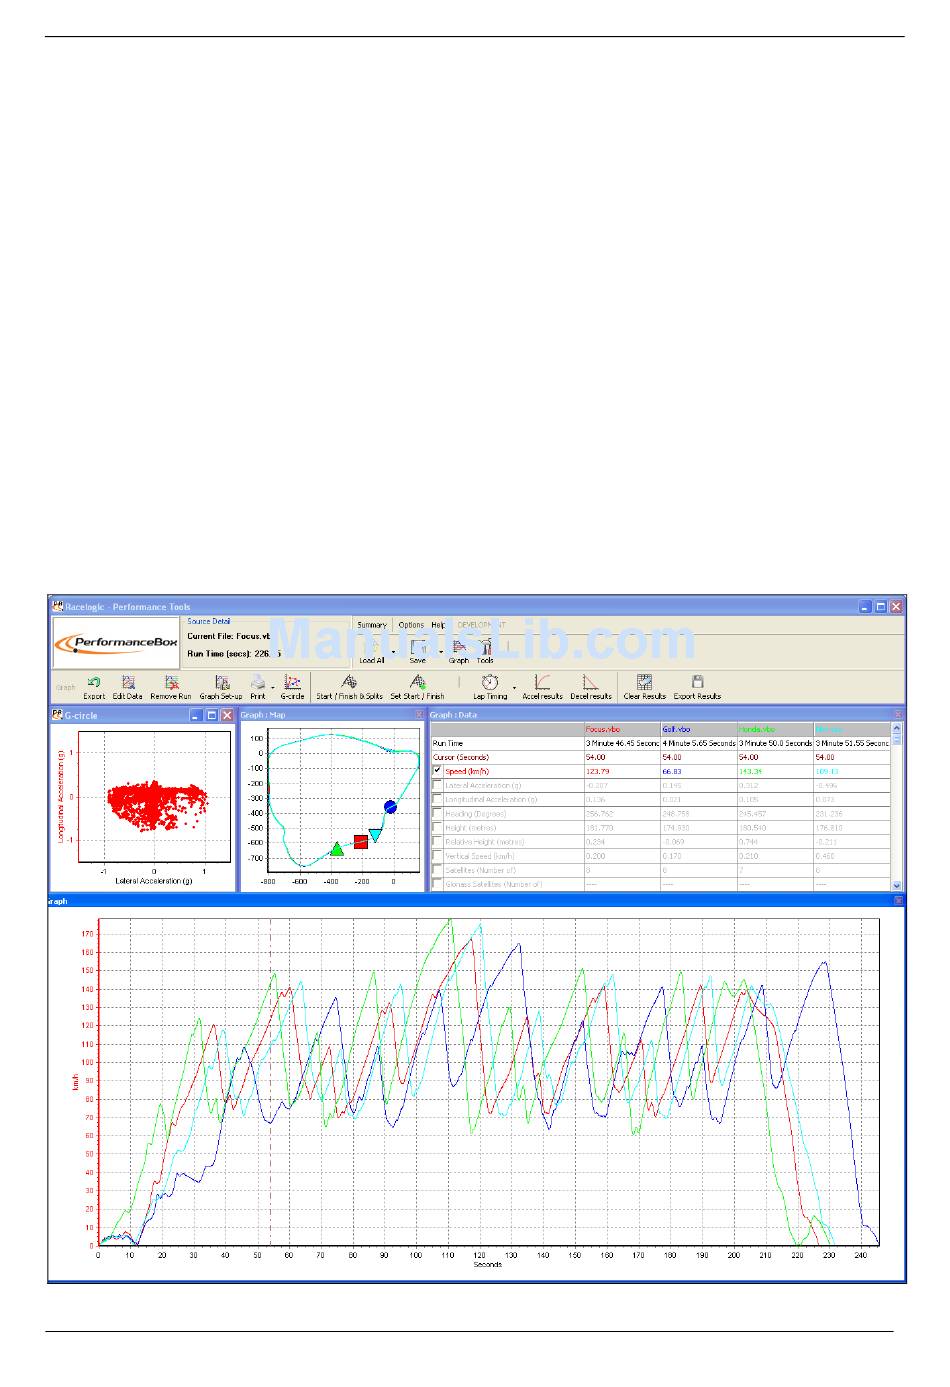The height and width of the screenshot is (1387, 950).
Task: Click green triangle marker on map
Action: coord(337,849)
